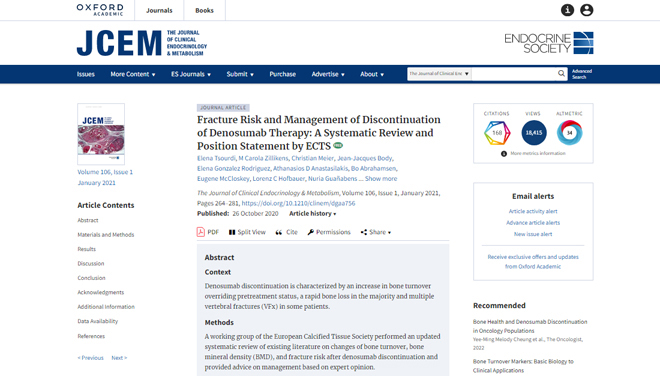The image size is (660, 376).
Task: Open recommended Bone Health and Denosumab article
Action: click(530, 326)
